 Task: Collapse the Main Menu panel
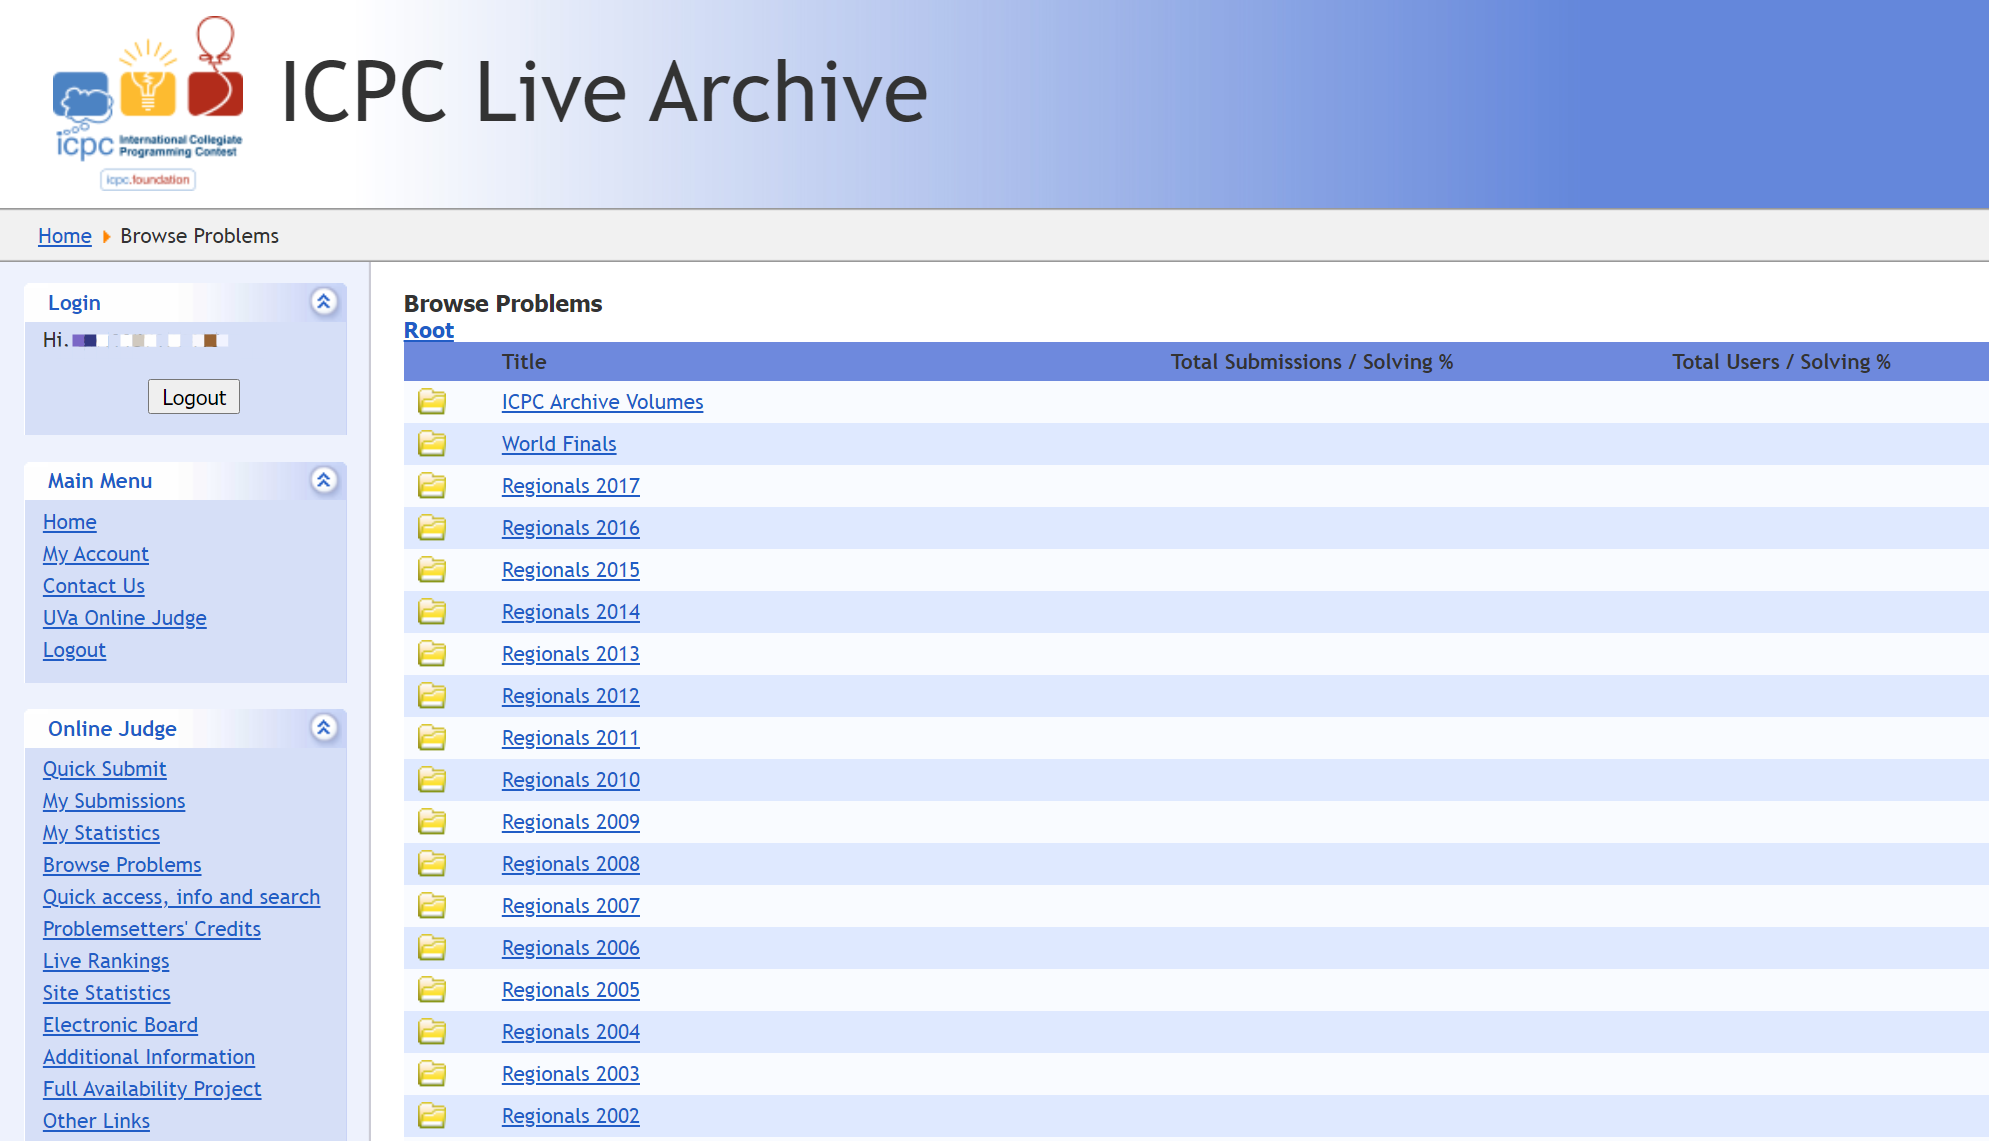pyautogui.click(x=323, y=480)
